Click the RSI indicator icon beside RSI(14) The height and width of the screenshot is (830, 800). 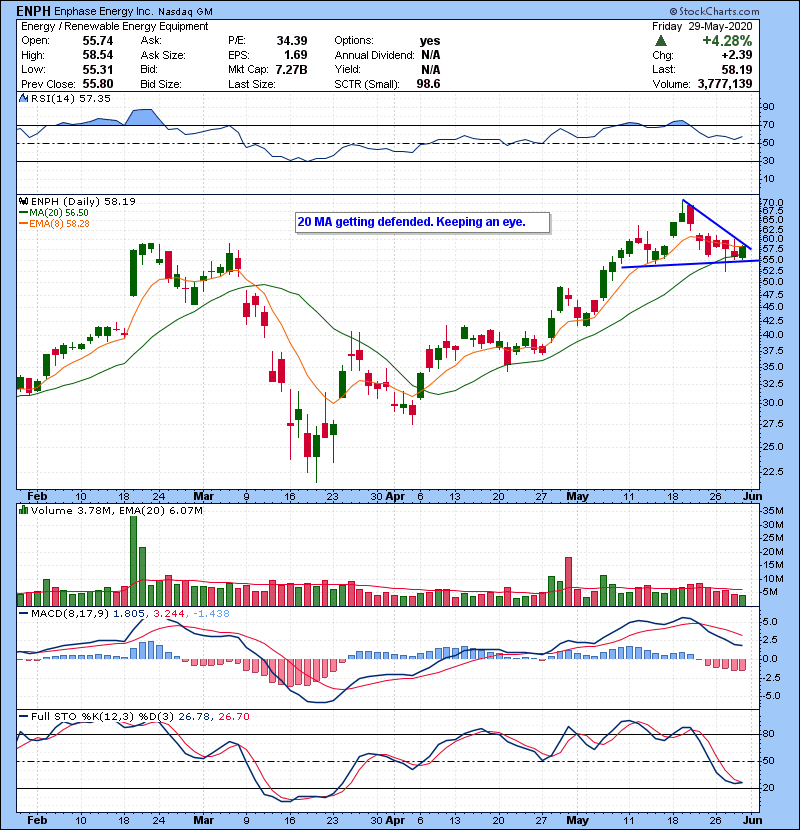coord(23,98)
